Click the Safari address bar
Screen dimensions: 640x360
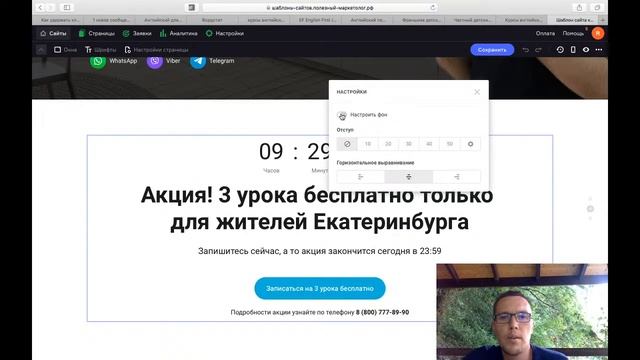point(320,7)
